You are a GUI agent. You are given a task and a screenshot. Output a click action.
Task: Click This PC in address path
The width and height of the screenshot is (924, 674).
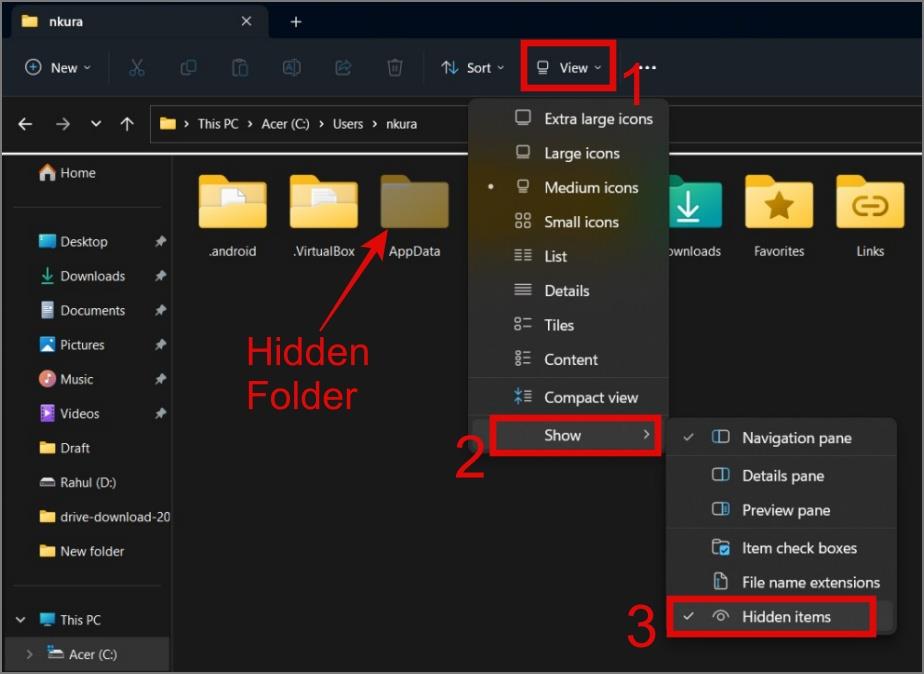(x=218, y=124)
